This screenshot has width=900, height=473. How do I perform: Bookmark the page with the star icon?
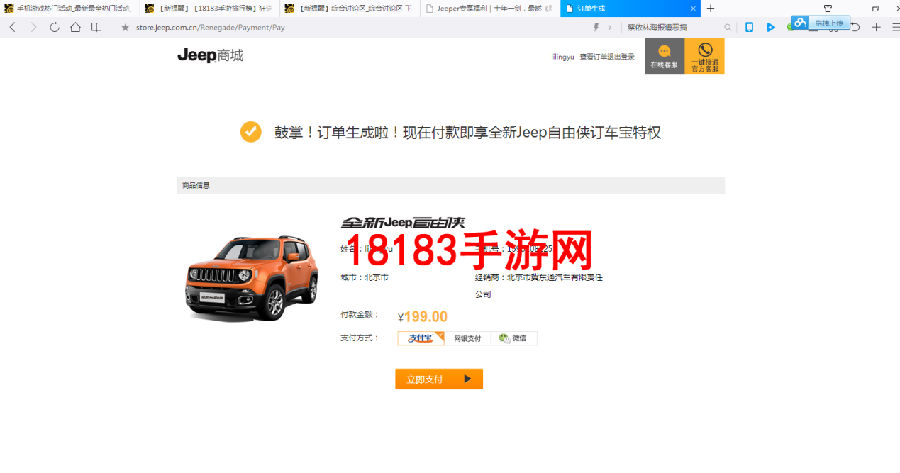pos(125,27)
